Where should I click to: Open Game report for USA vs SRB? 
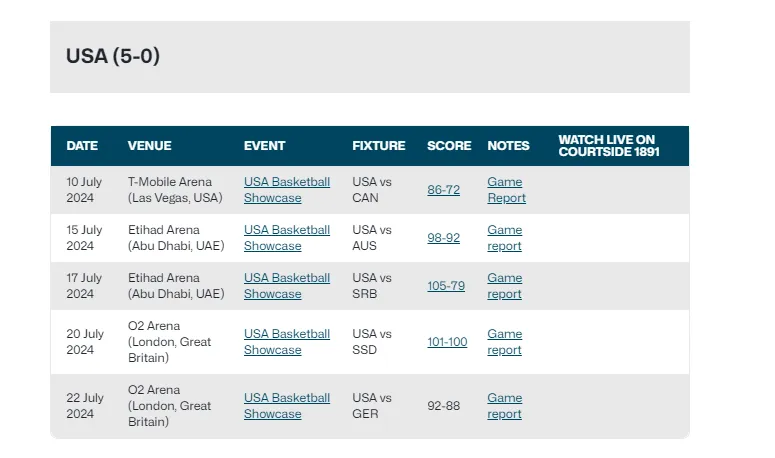(x=505, y=286)
